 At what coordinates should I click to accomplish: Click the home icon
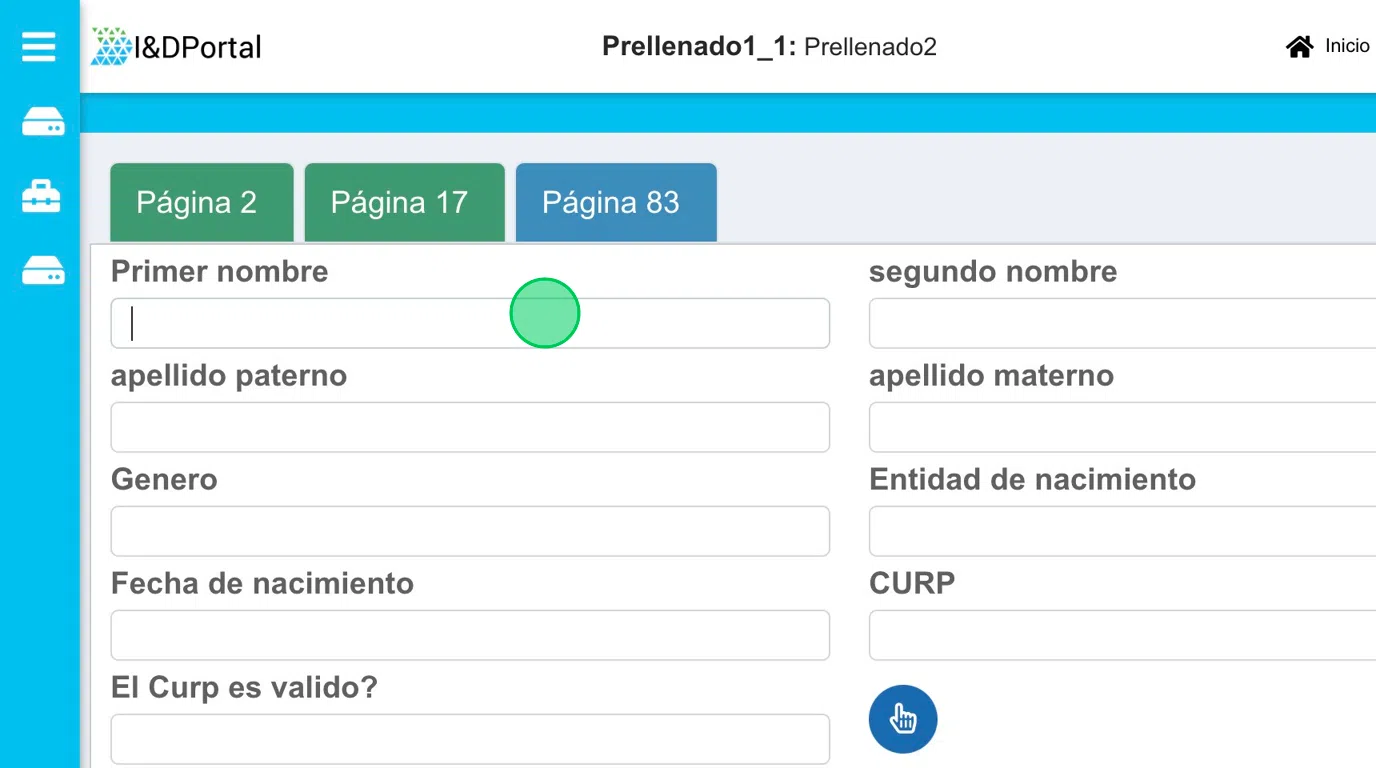pyautogui.click(x=1299, y=47)
